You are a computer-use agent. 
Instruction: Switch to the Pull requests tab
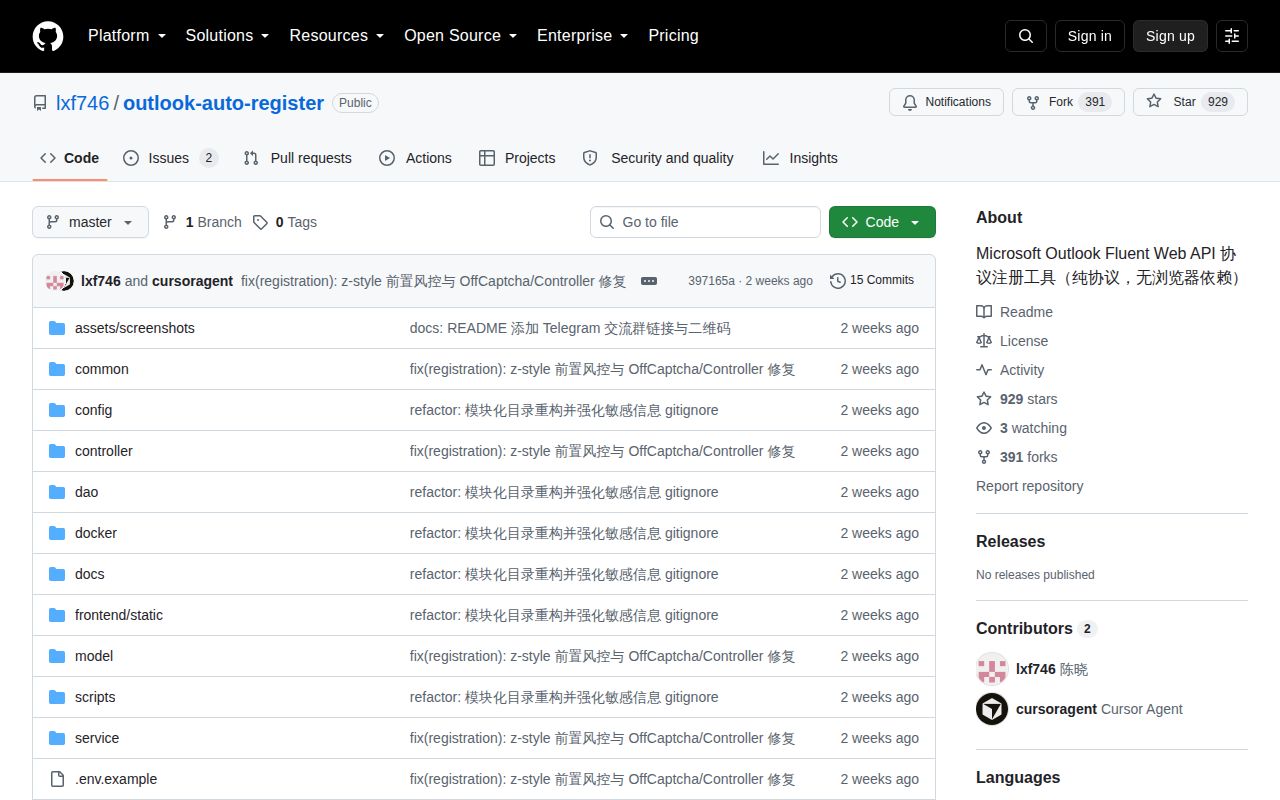298,158
